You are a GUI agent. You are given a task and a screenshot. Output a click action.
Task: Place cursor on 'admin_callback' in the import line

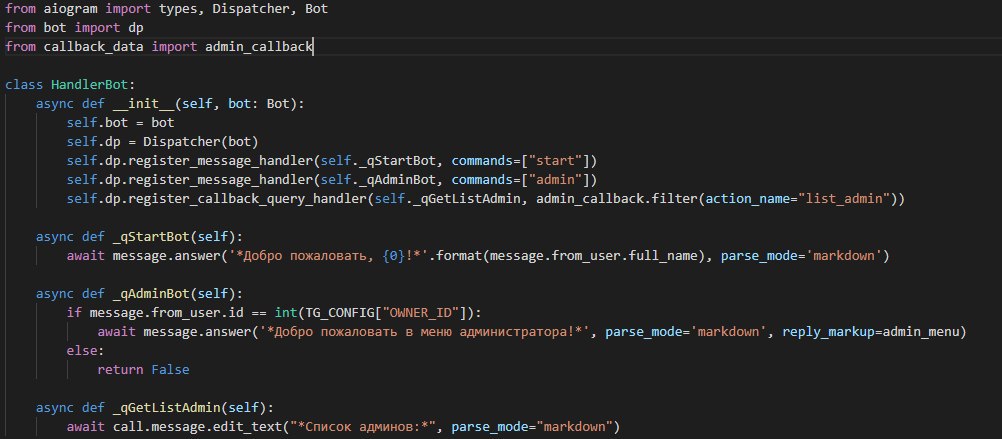point(259,47)
